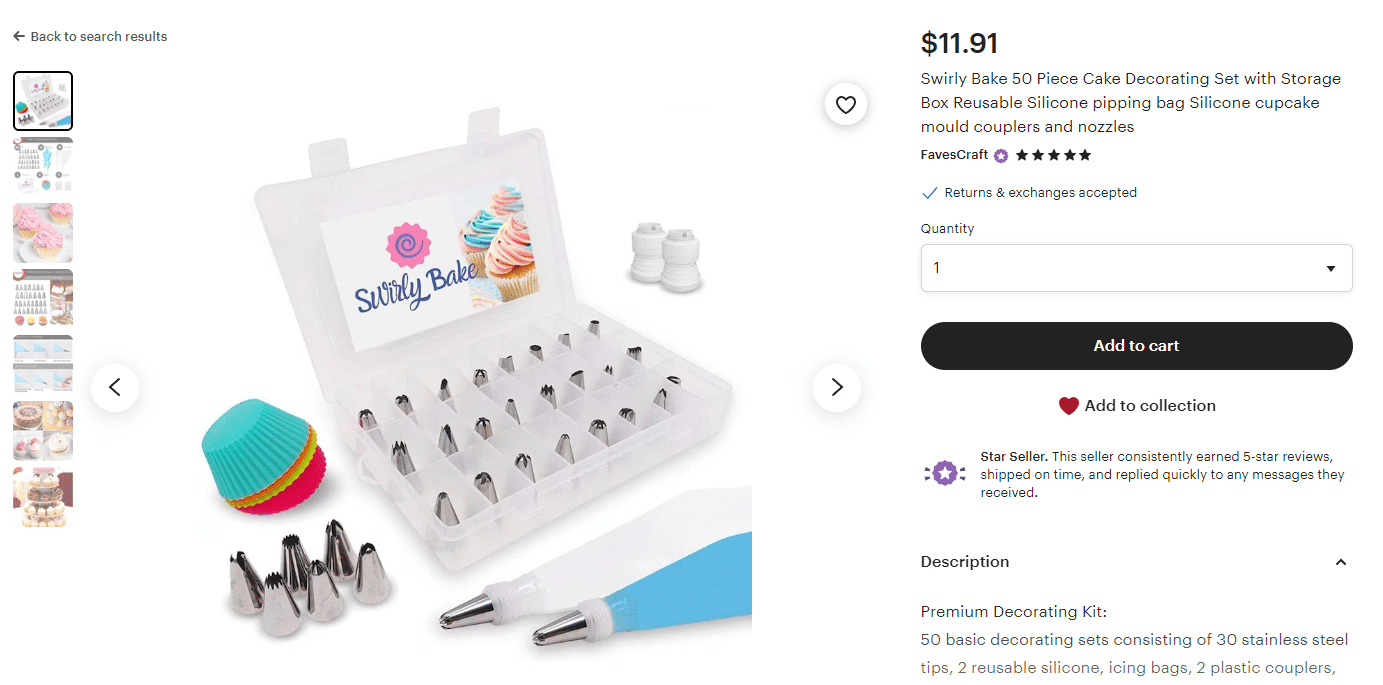Click the heart favorite icon on image

pyautogui.click(x=846, y=105)
